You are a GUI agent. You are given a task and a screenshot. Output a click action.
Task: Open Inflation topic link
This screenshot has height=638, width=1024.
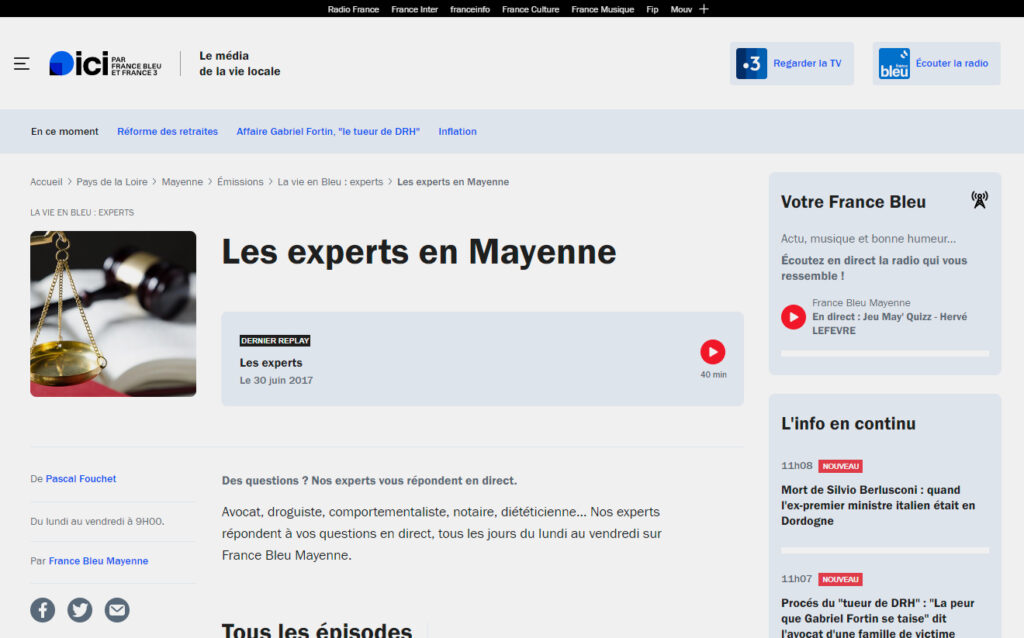tap(457, 131)
